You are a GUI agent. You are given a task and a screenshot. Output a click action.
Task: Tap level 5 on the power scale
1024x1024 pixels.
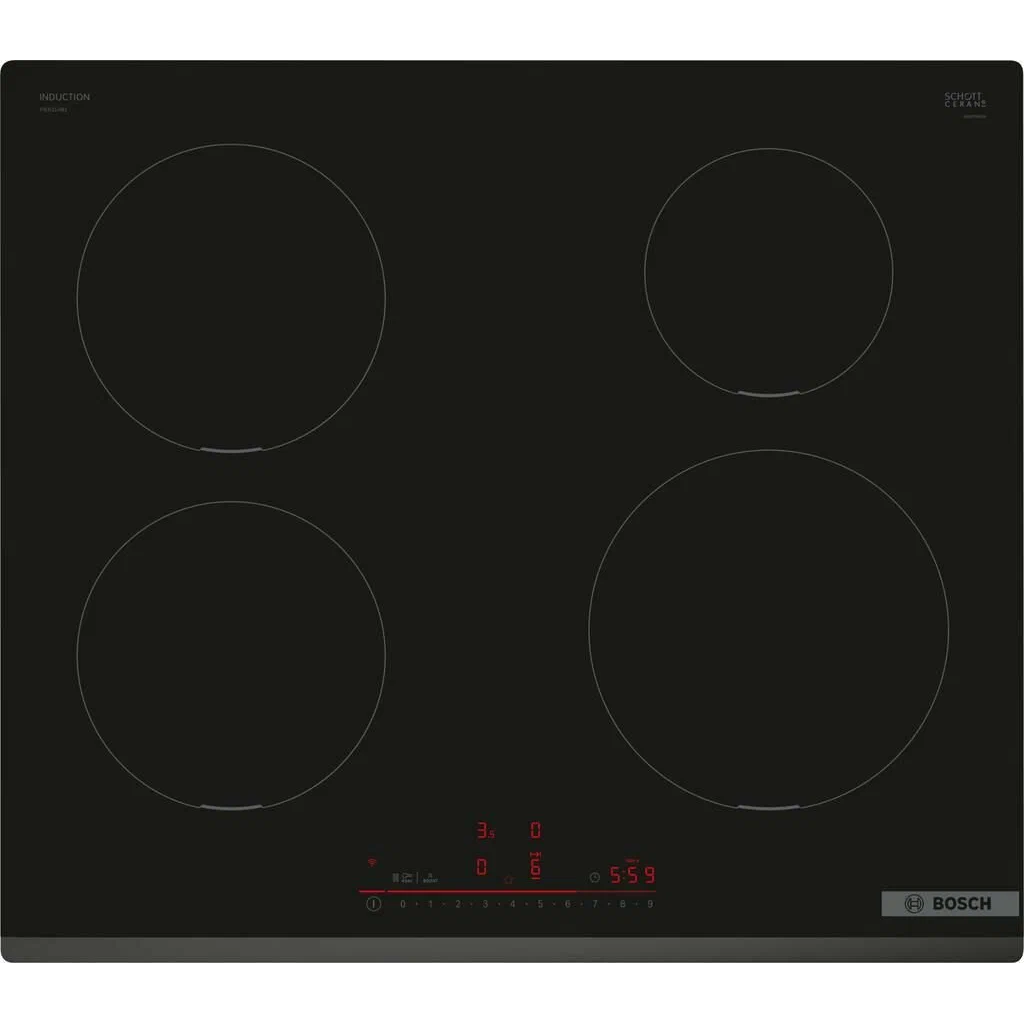coord(540,904)
